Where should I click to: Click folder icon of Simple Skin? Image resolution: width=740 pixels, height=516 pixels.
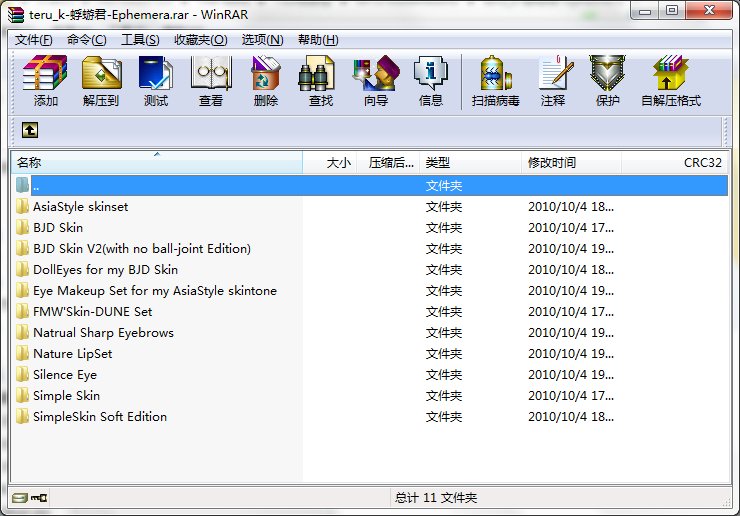tap(22, 395)
